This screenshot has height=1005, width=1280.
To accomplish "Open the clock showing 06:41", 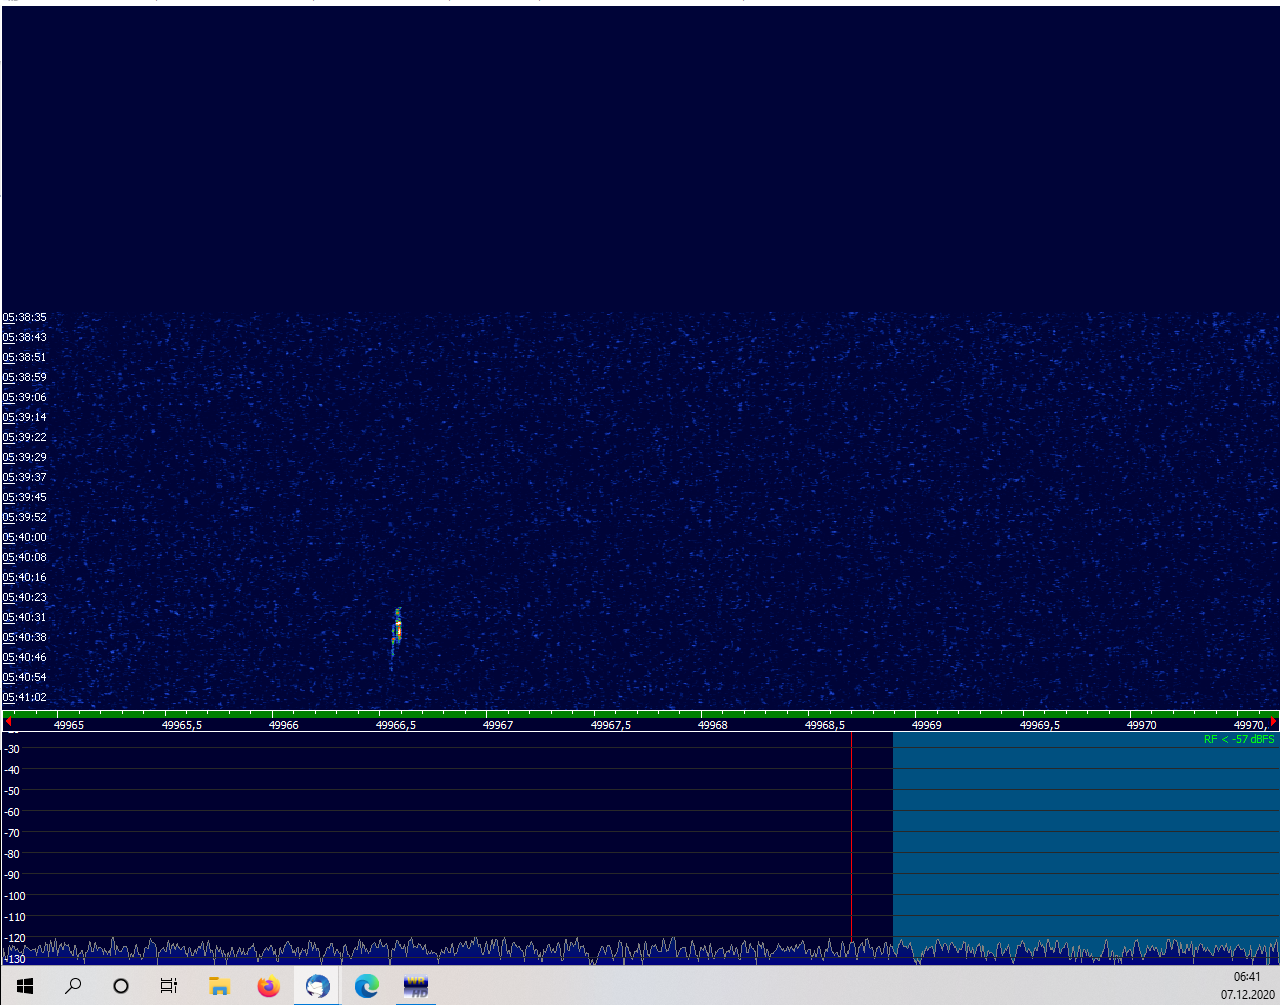I will 1247,977.
